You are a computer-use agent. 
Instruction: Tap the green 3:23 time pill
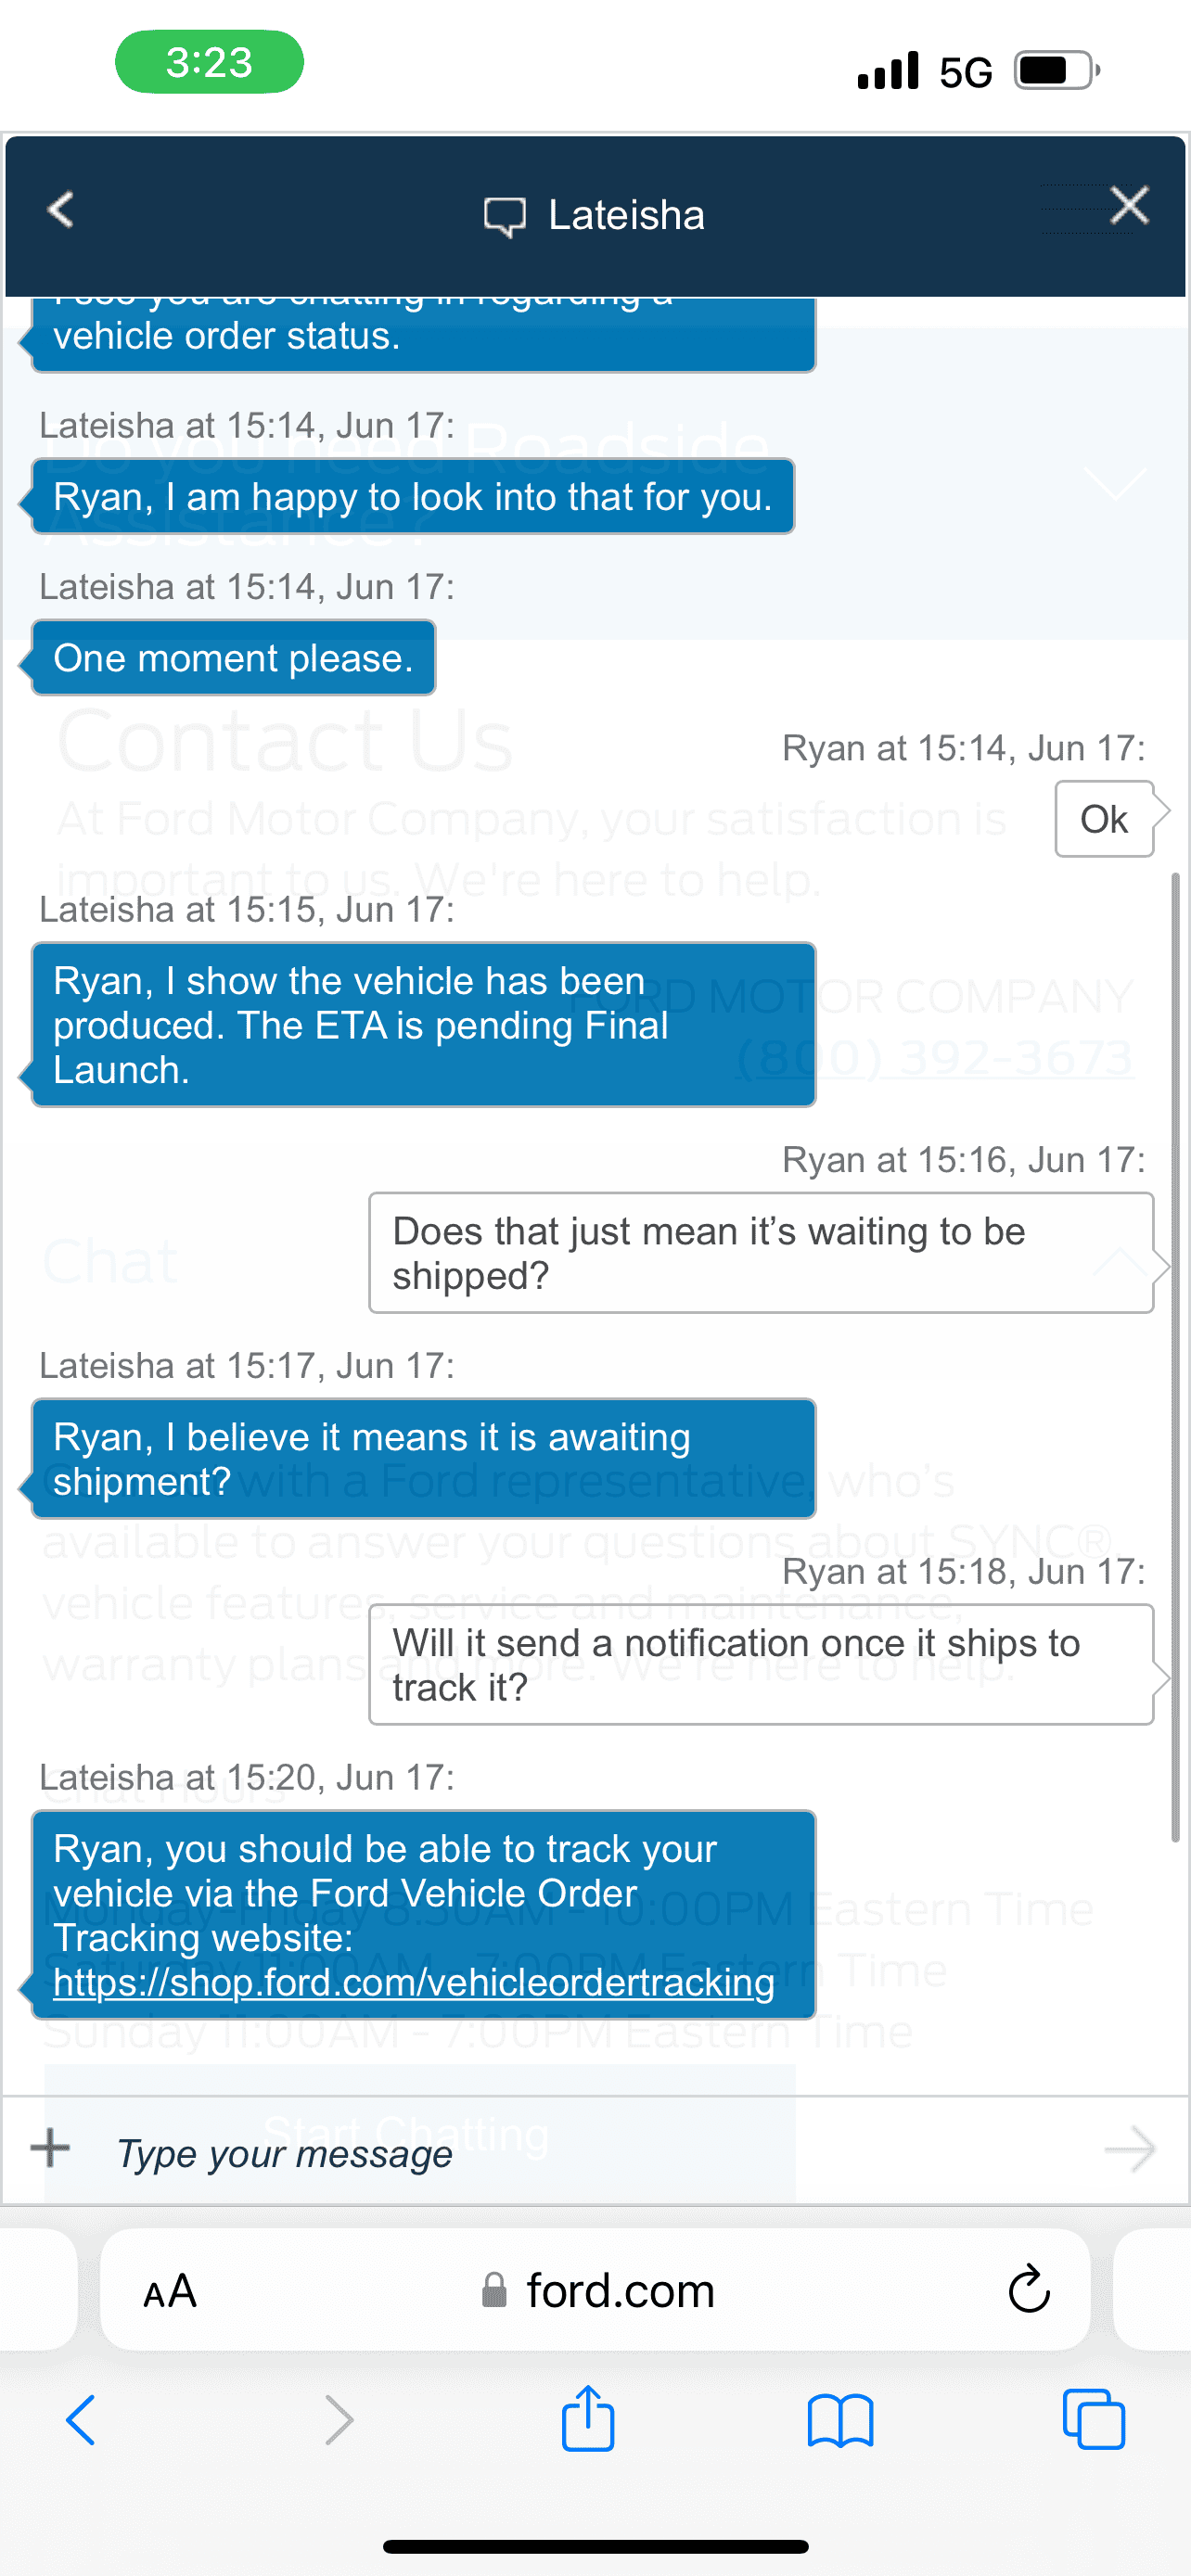pos(209,62)
